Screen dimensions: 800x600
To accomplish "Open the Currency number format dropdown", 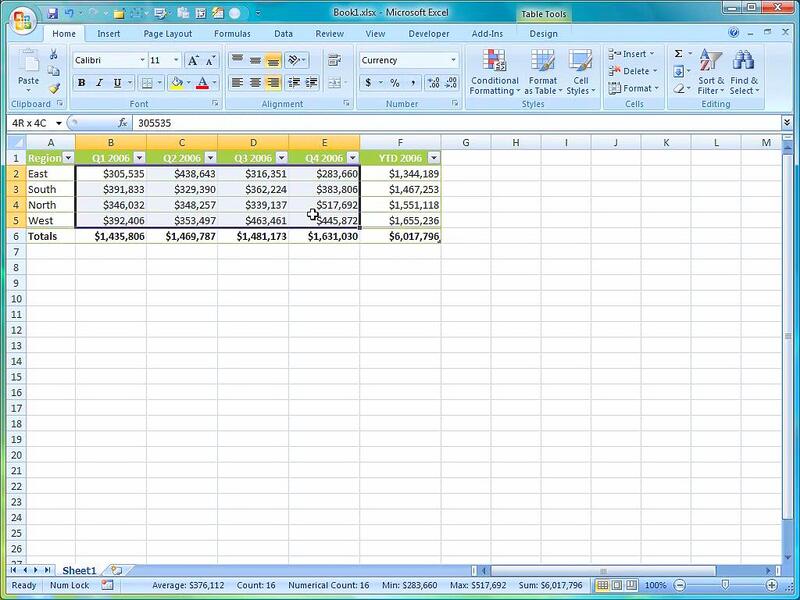I will click(x=453, y=61).
